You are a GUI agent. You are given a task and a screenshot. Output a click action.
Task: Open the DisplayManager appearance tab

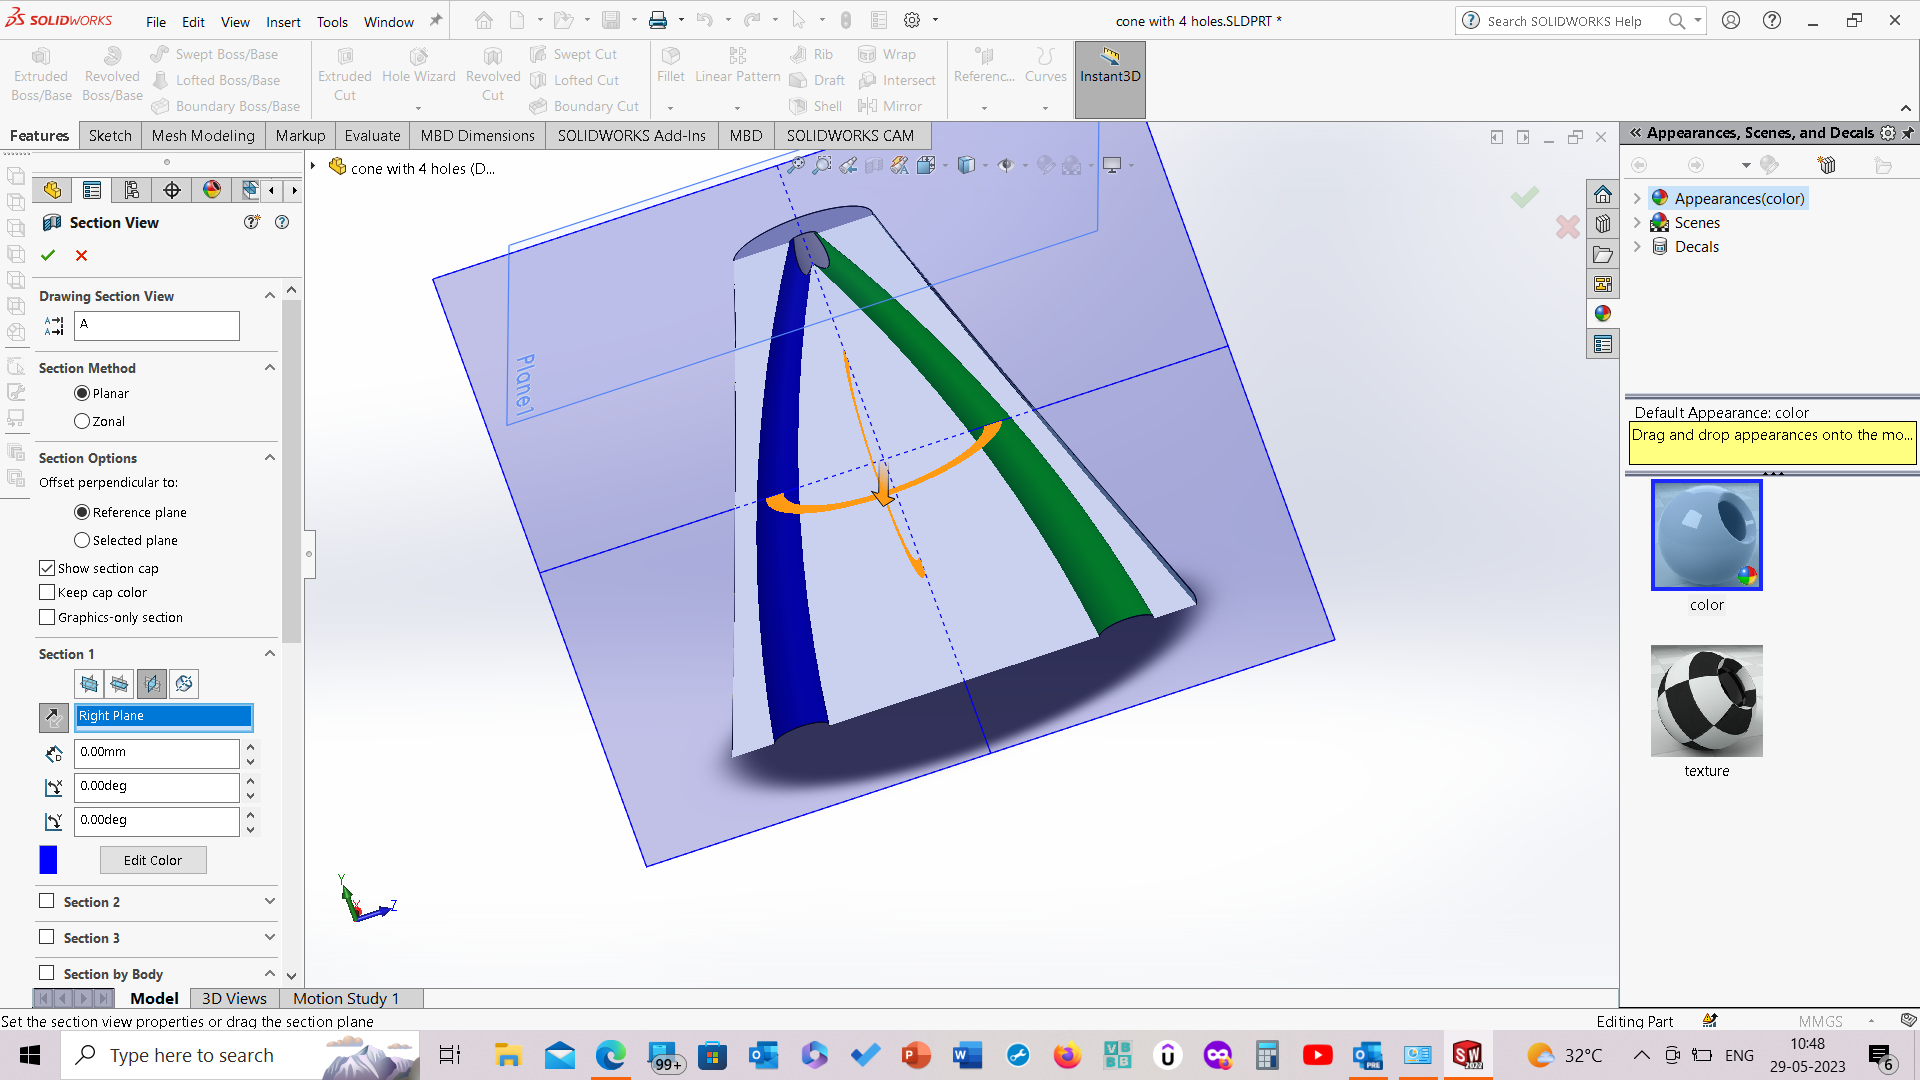[x=212, y=190]
